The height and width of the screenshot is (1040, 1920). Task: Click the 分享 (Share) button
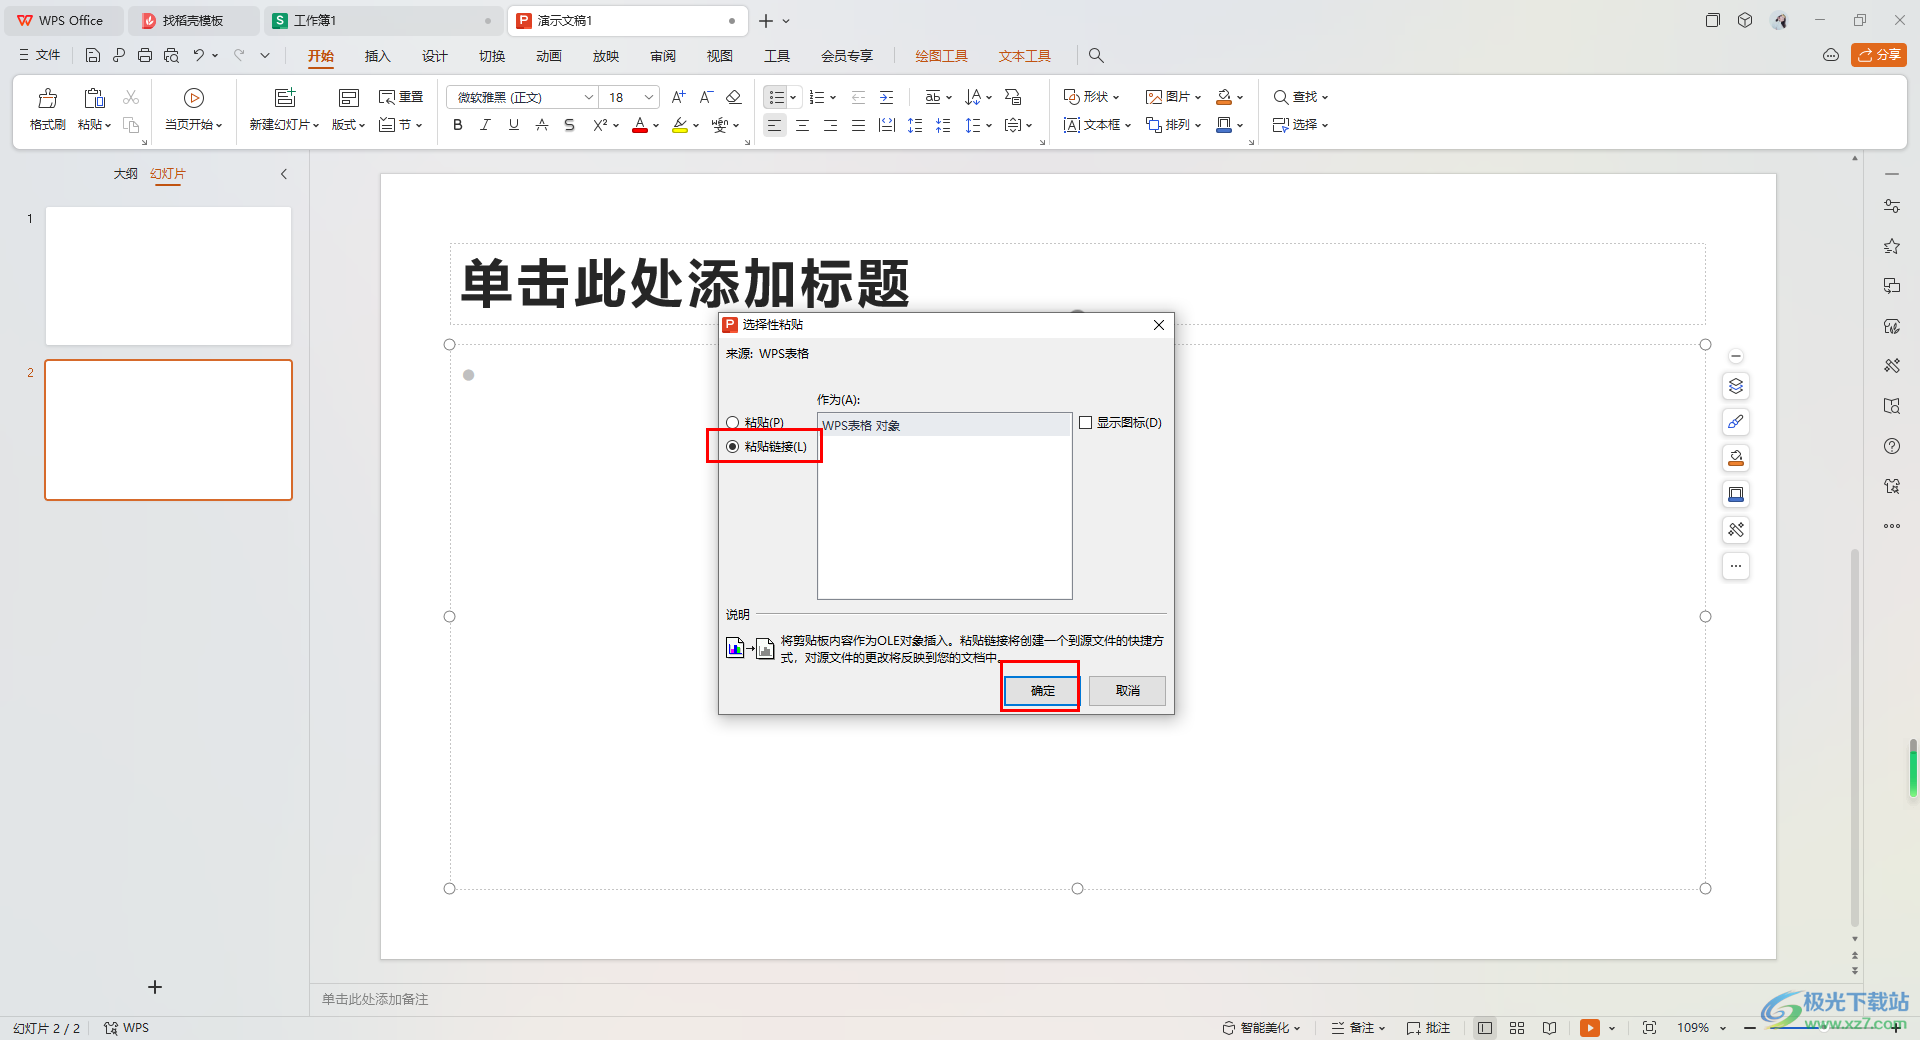pos(1879,55)
